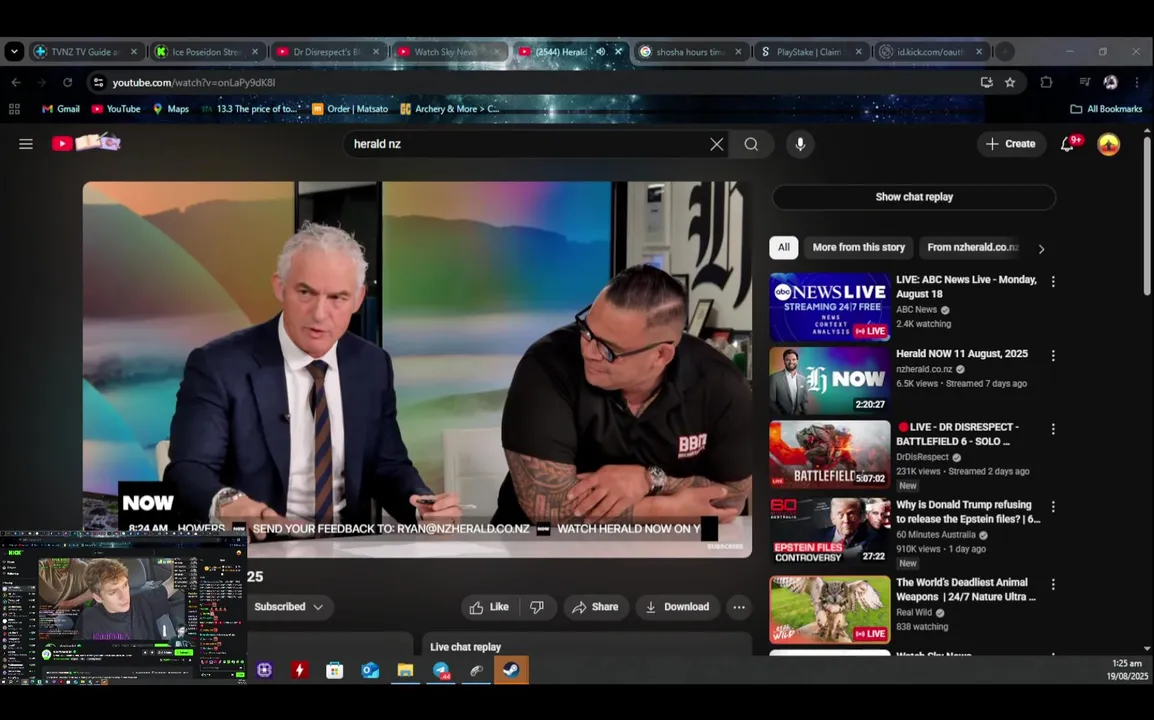Viewport: 1154px width, 720px height.
Task: Open a new tab with plus
Action: (x=1005, y=52)
